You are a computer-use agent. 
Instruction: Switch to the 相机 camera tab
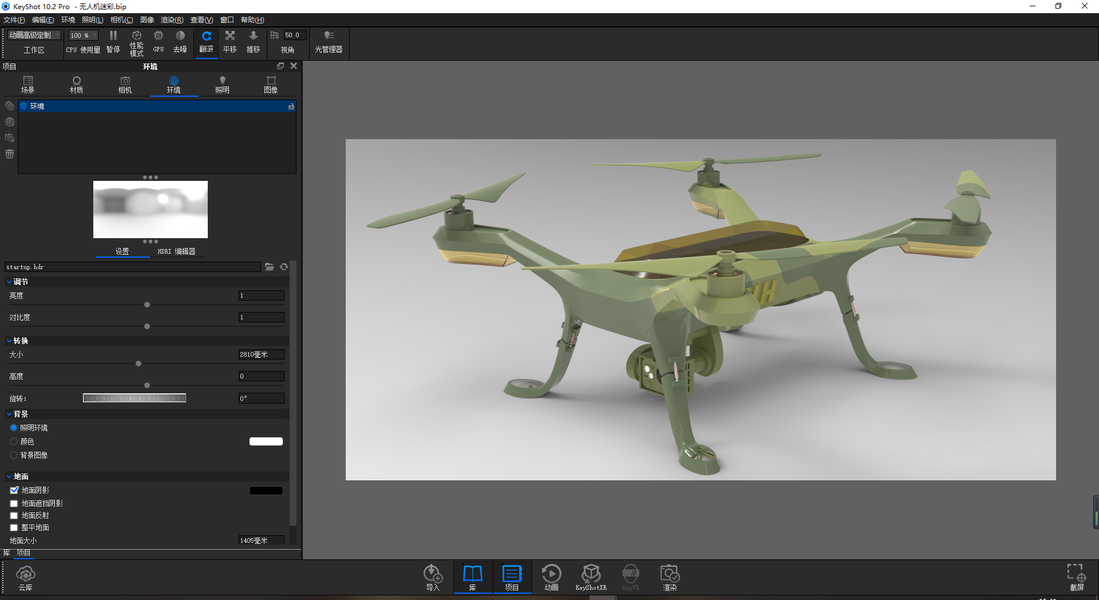pyautogui.click(x=125, y=85)
